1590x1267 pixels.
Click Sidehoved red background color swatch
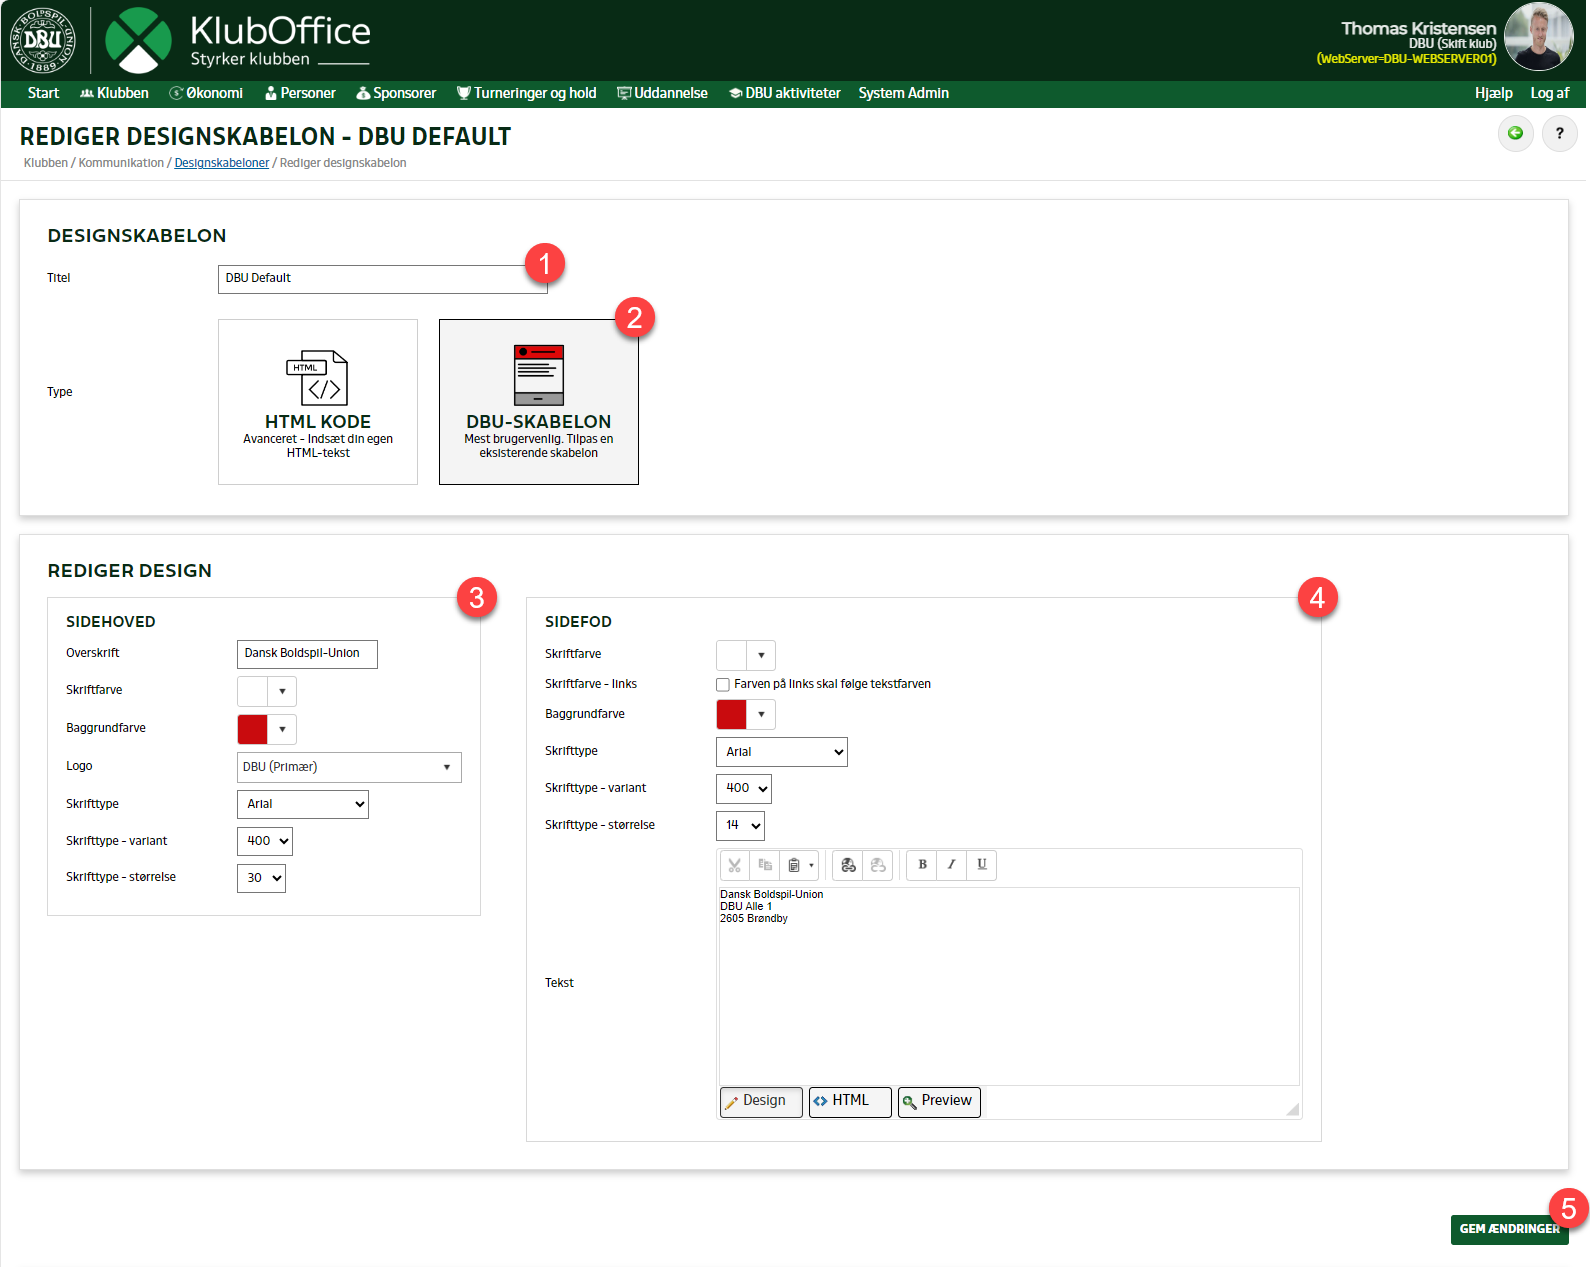[x=253, y=729]
